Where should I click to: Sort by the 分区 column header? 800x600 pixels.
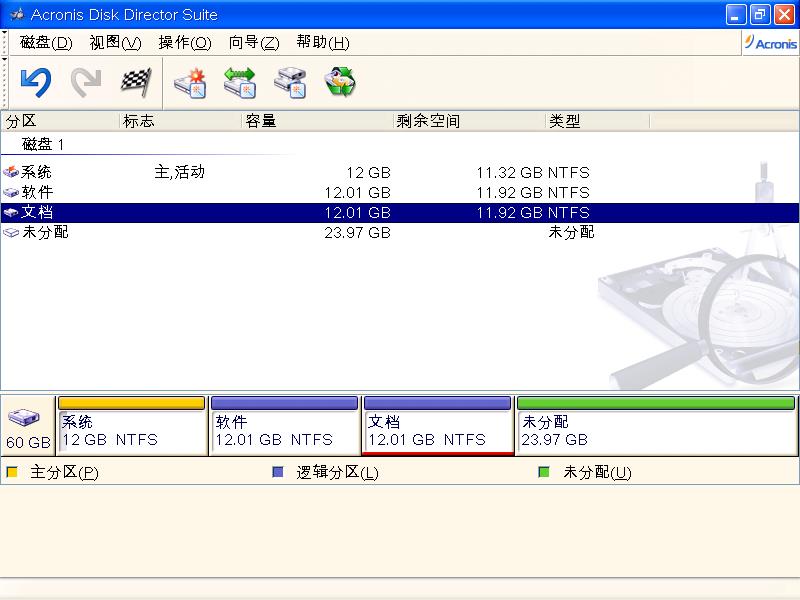click(x=60, y=121)
